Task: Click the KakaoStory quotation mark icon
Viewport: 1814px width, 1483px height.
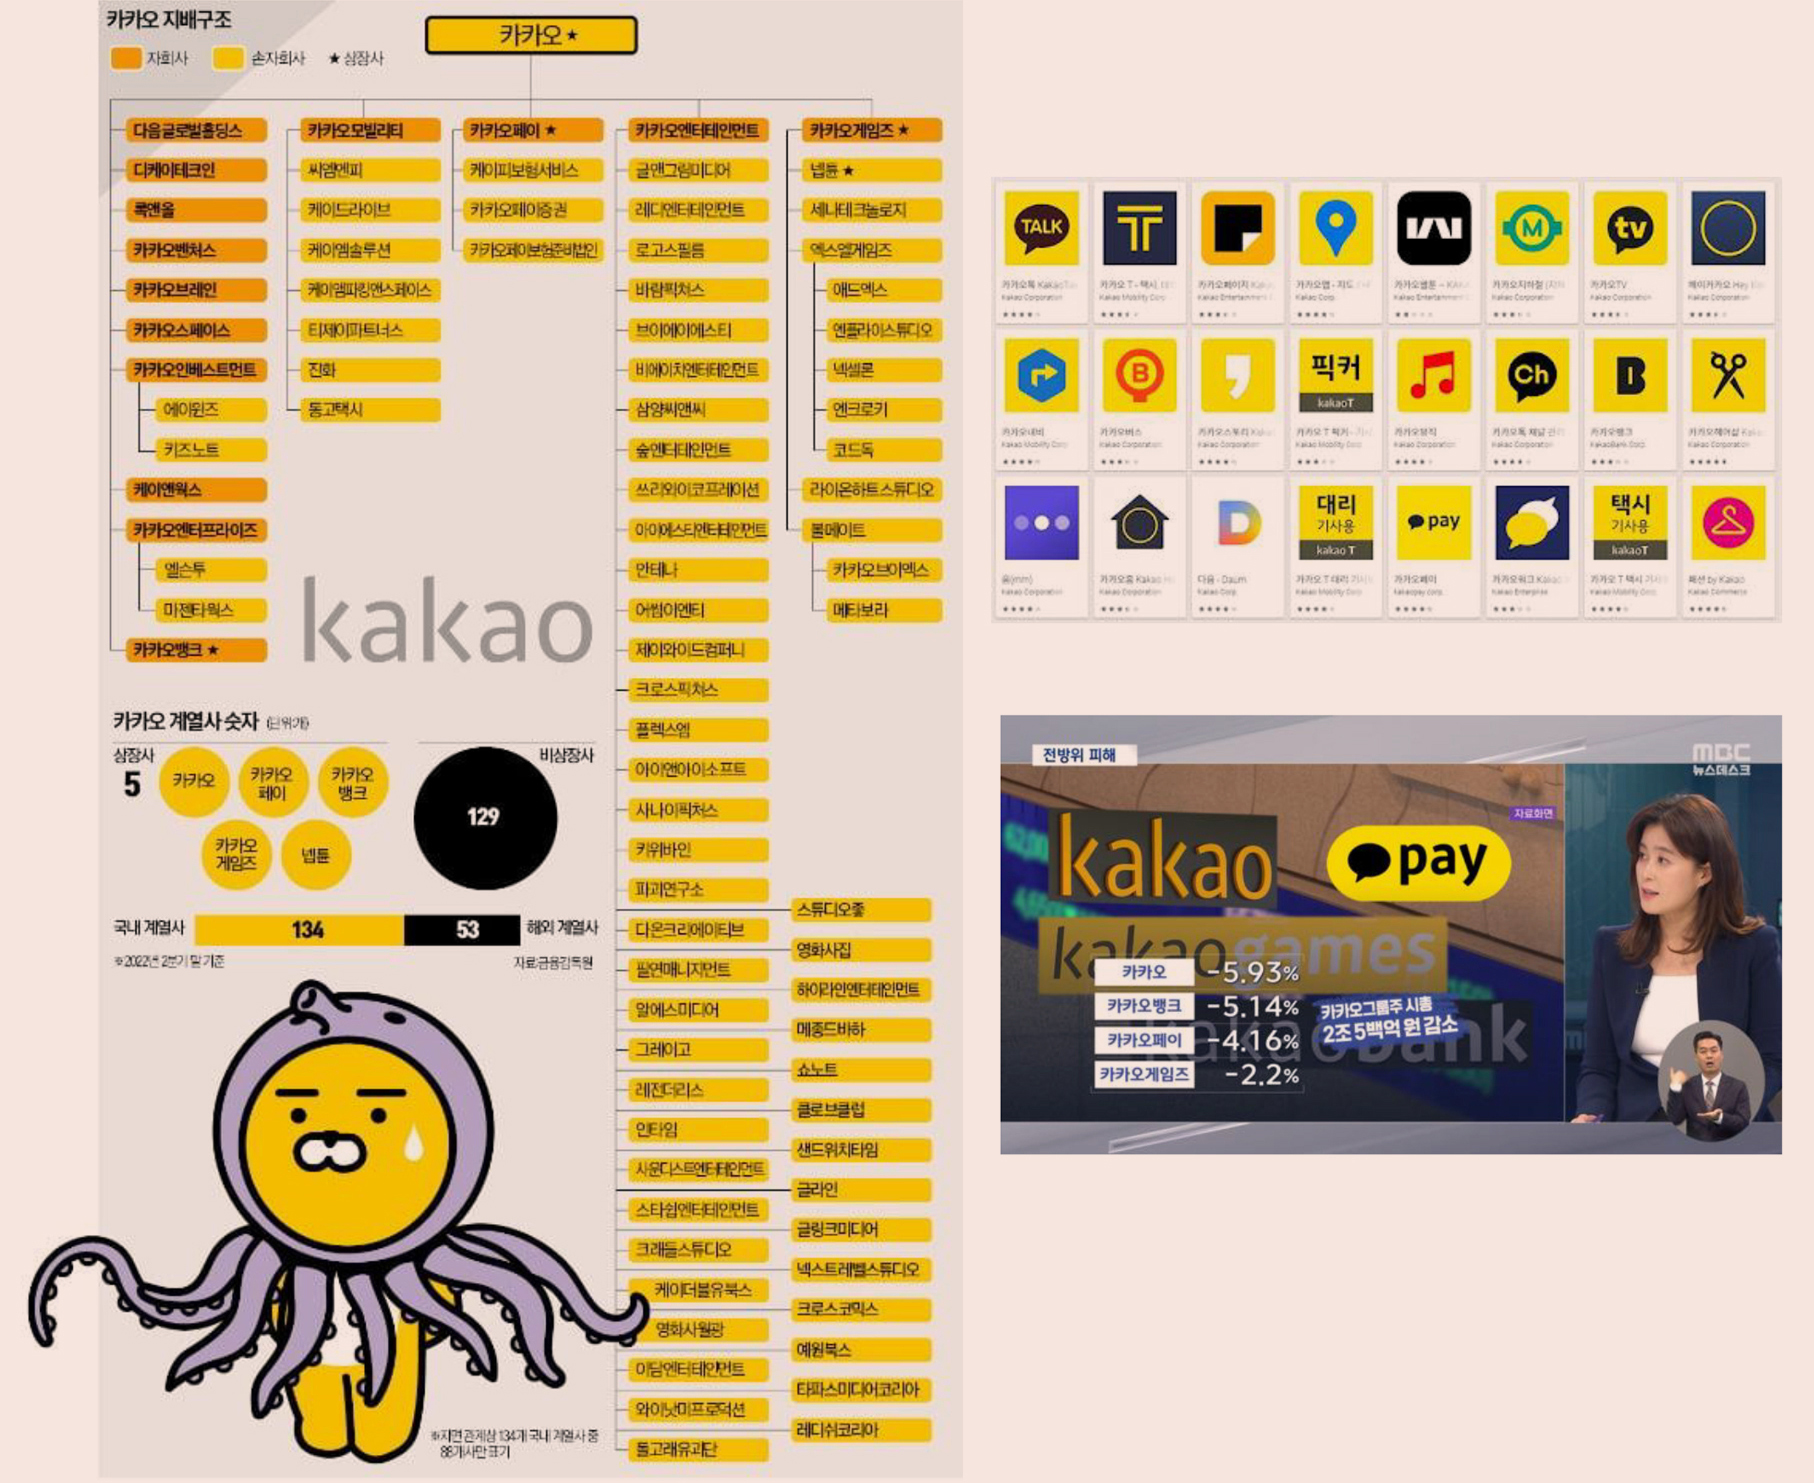Action: point(1237,375)
